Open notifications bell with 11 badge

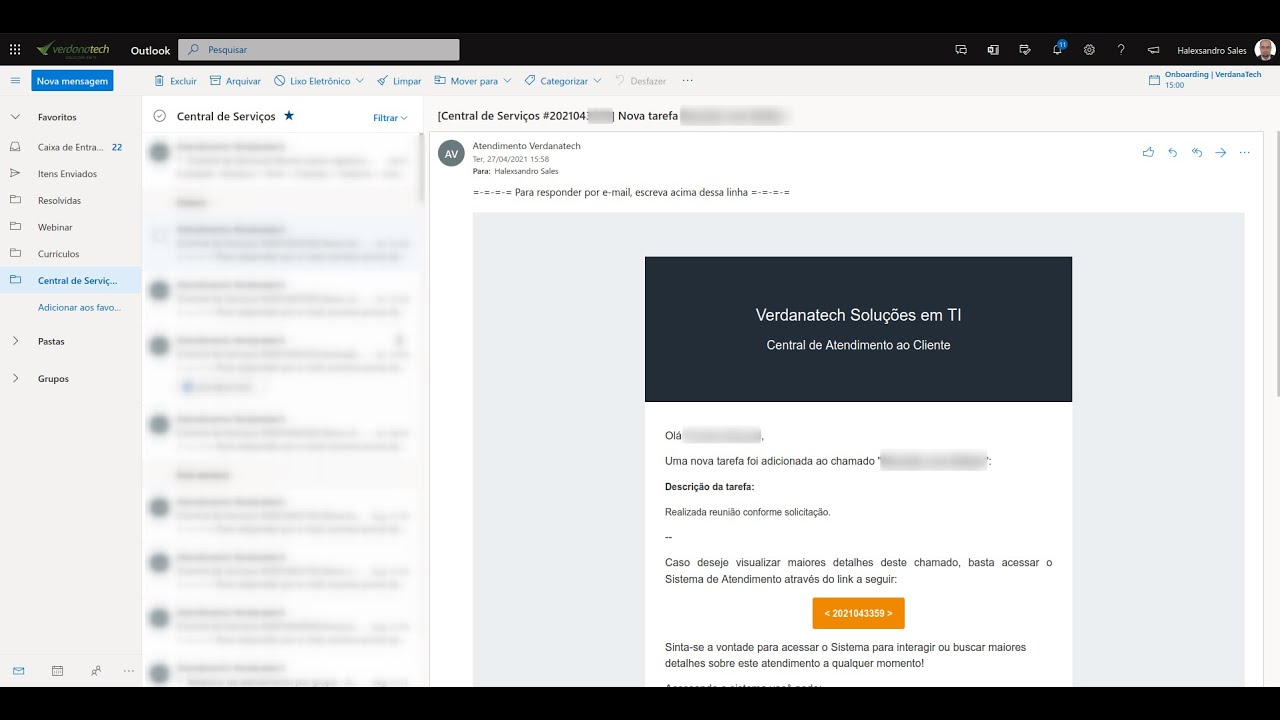[1057, 49]
